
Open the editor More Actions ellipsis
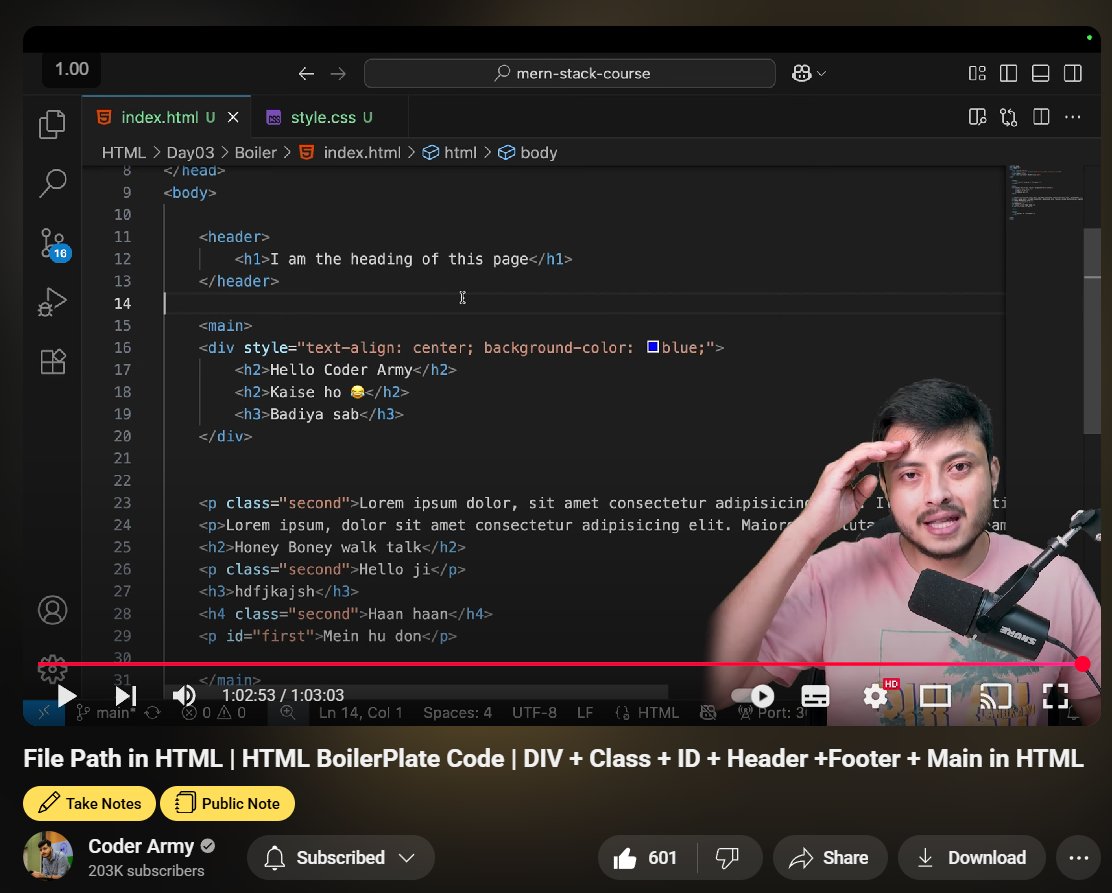tap(1072, 118)
